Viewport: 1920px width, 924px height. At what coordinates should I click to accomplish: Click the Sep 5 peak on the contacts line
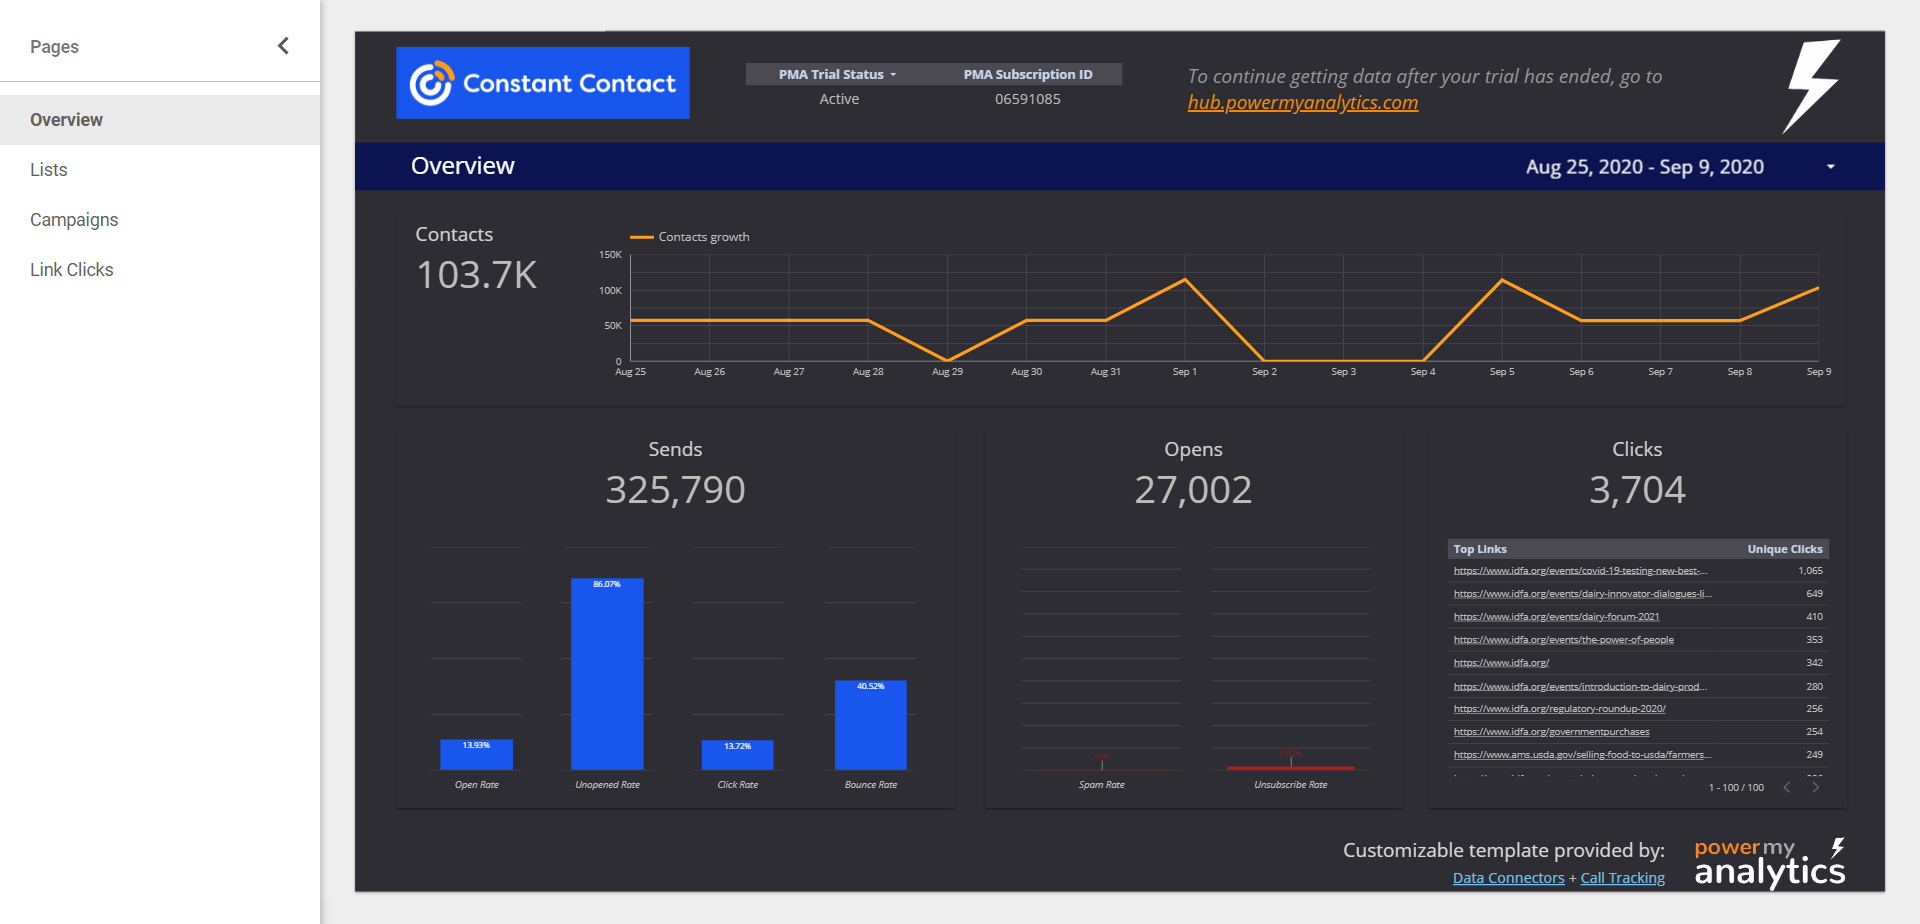coord(1502,279)
